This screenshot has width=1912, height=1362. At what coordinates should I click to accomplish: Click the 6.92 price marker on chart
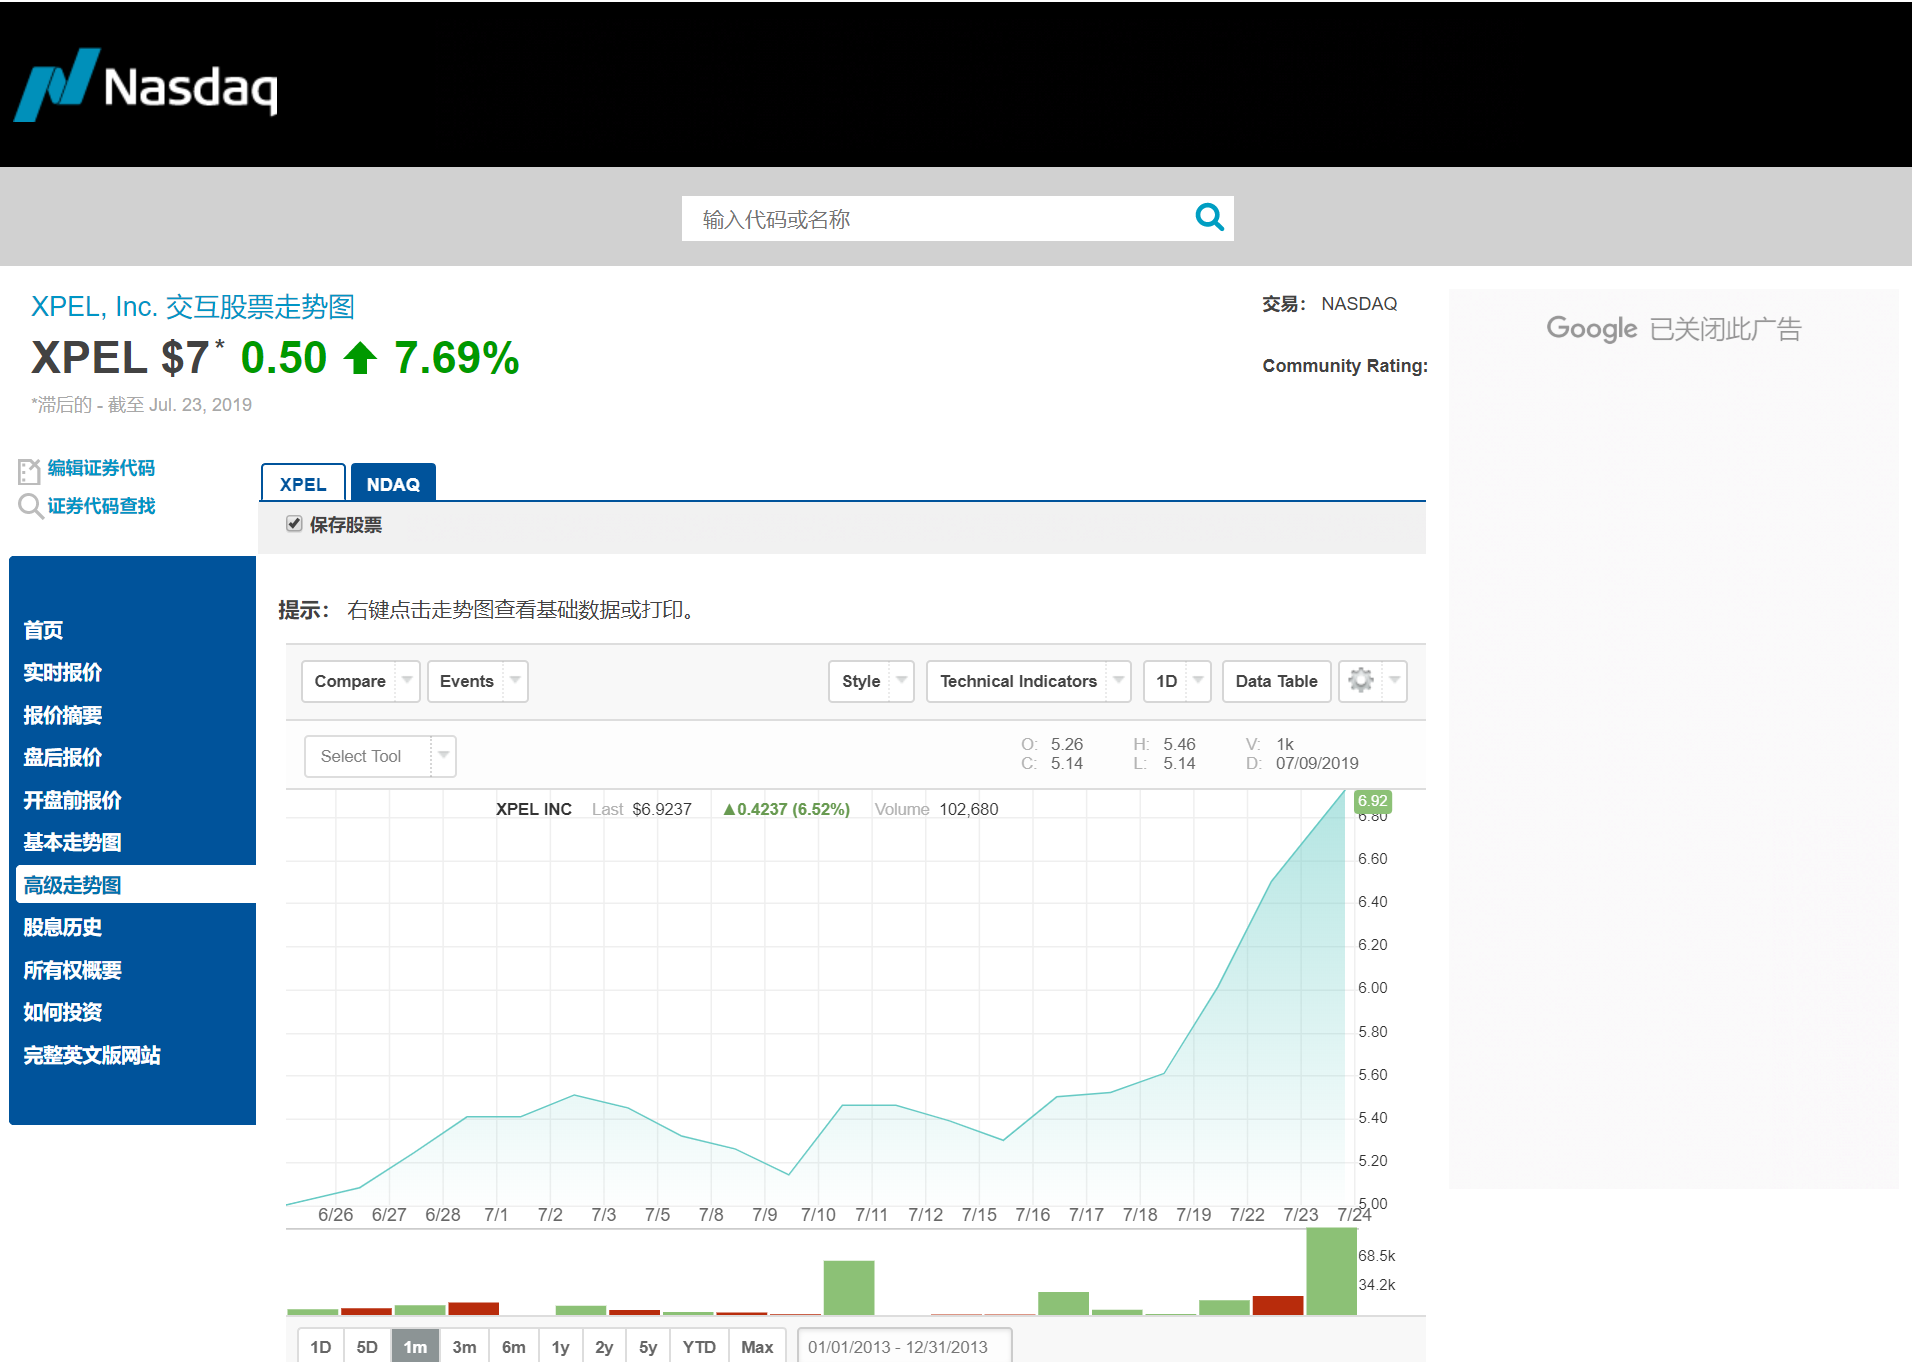click(1372, 801)
